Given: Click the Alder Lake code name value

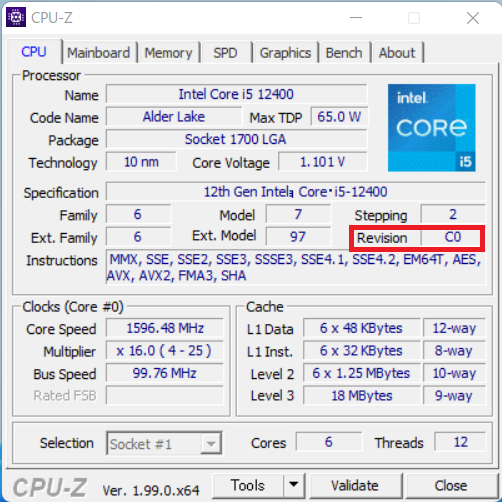Looking at the screenshot, I should click(174, 117).
